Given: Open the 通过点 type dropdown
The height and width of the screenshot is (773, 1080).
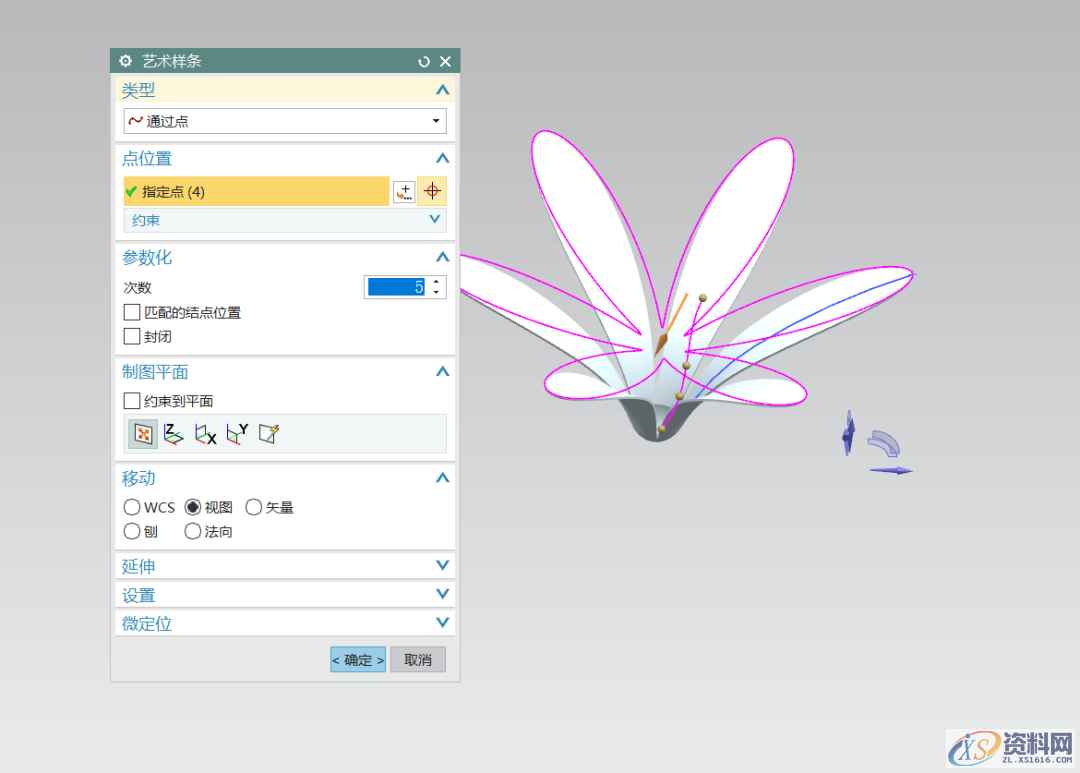Looking at the screenshot, I should pos(284,121).
